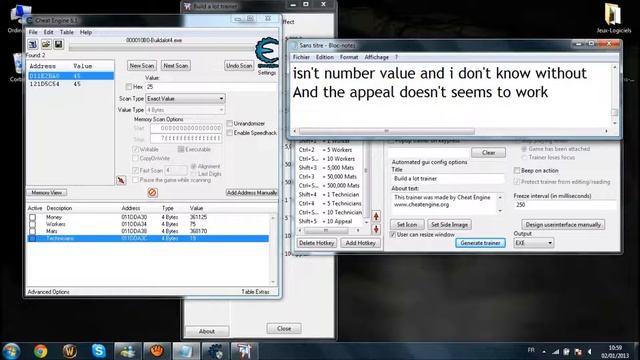This screenshot has width=640, height=360.
Task: Open Skype from the taskbar
Action: click(x=98, y=351)
